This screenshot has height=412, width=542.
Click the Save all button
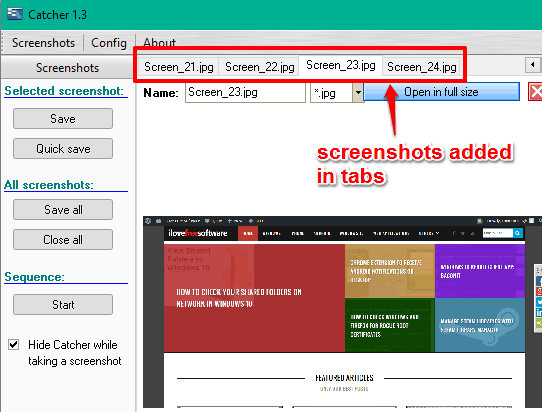coord(63,209)
